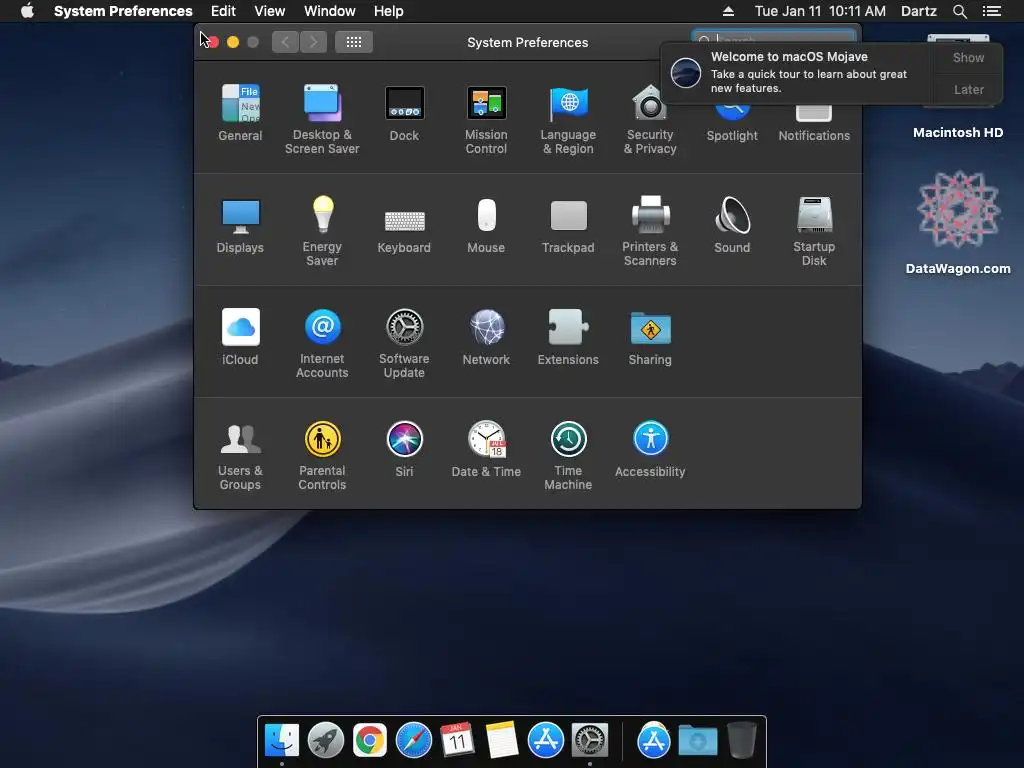
Task: Open Notification Center from menu bar
Action: click(x=991, y=11)
